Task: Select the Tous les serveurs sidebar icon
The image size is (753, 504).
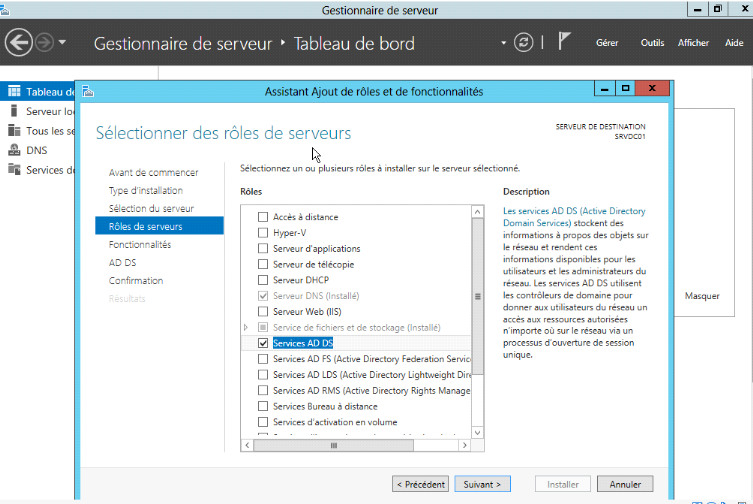Action: [x=14, y=131]
